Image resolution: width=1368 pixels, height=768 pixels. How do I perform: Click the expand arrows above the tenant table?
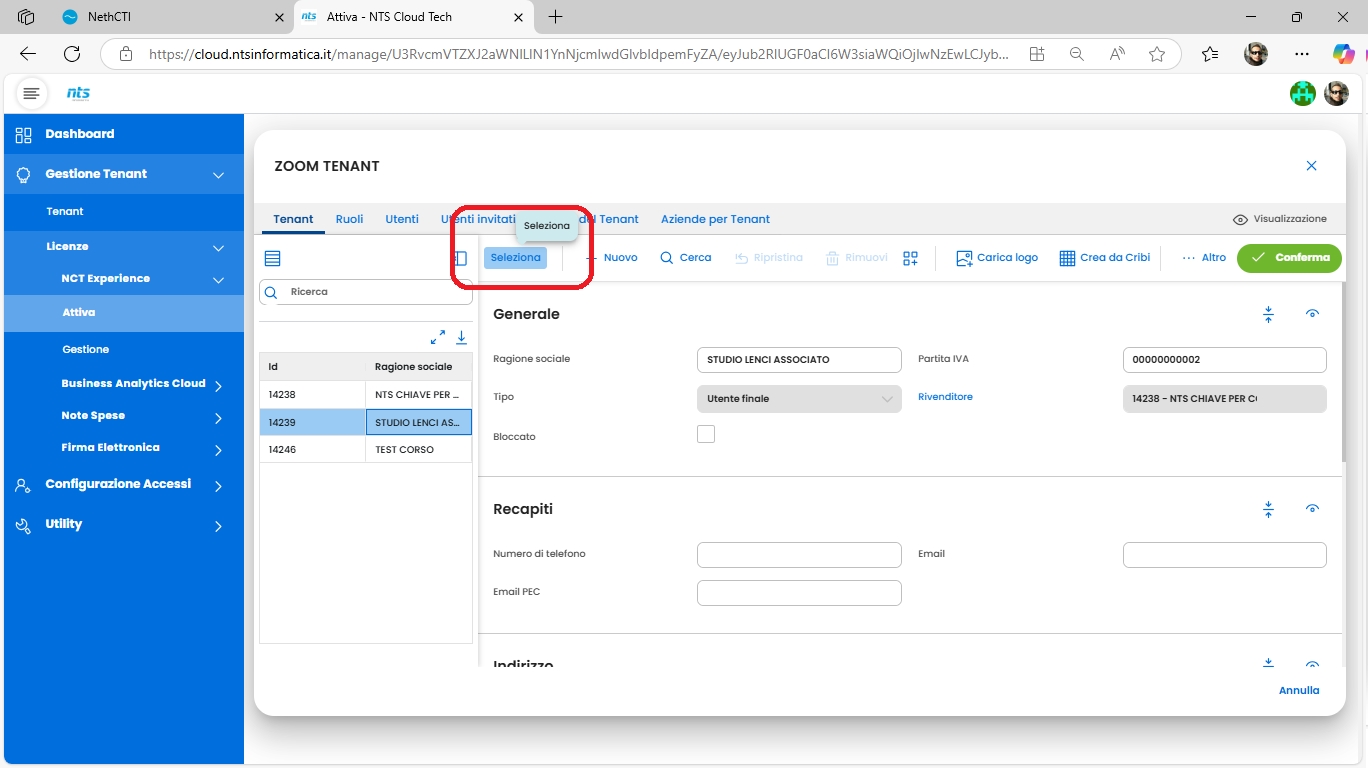coord(438,337)
